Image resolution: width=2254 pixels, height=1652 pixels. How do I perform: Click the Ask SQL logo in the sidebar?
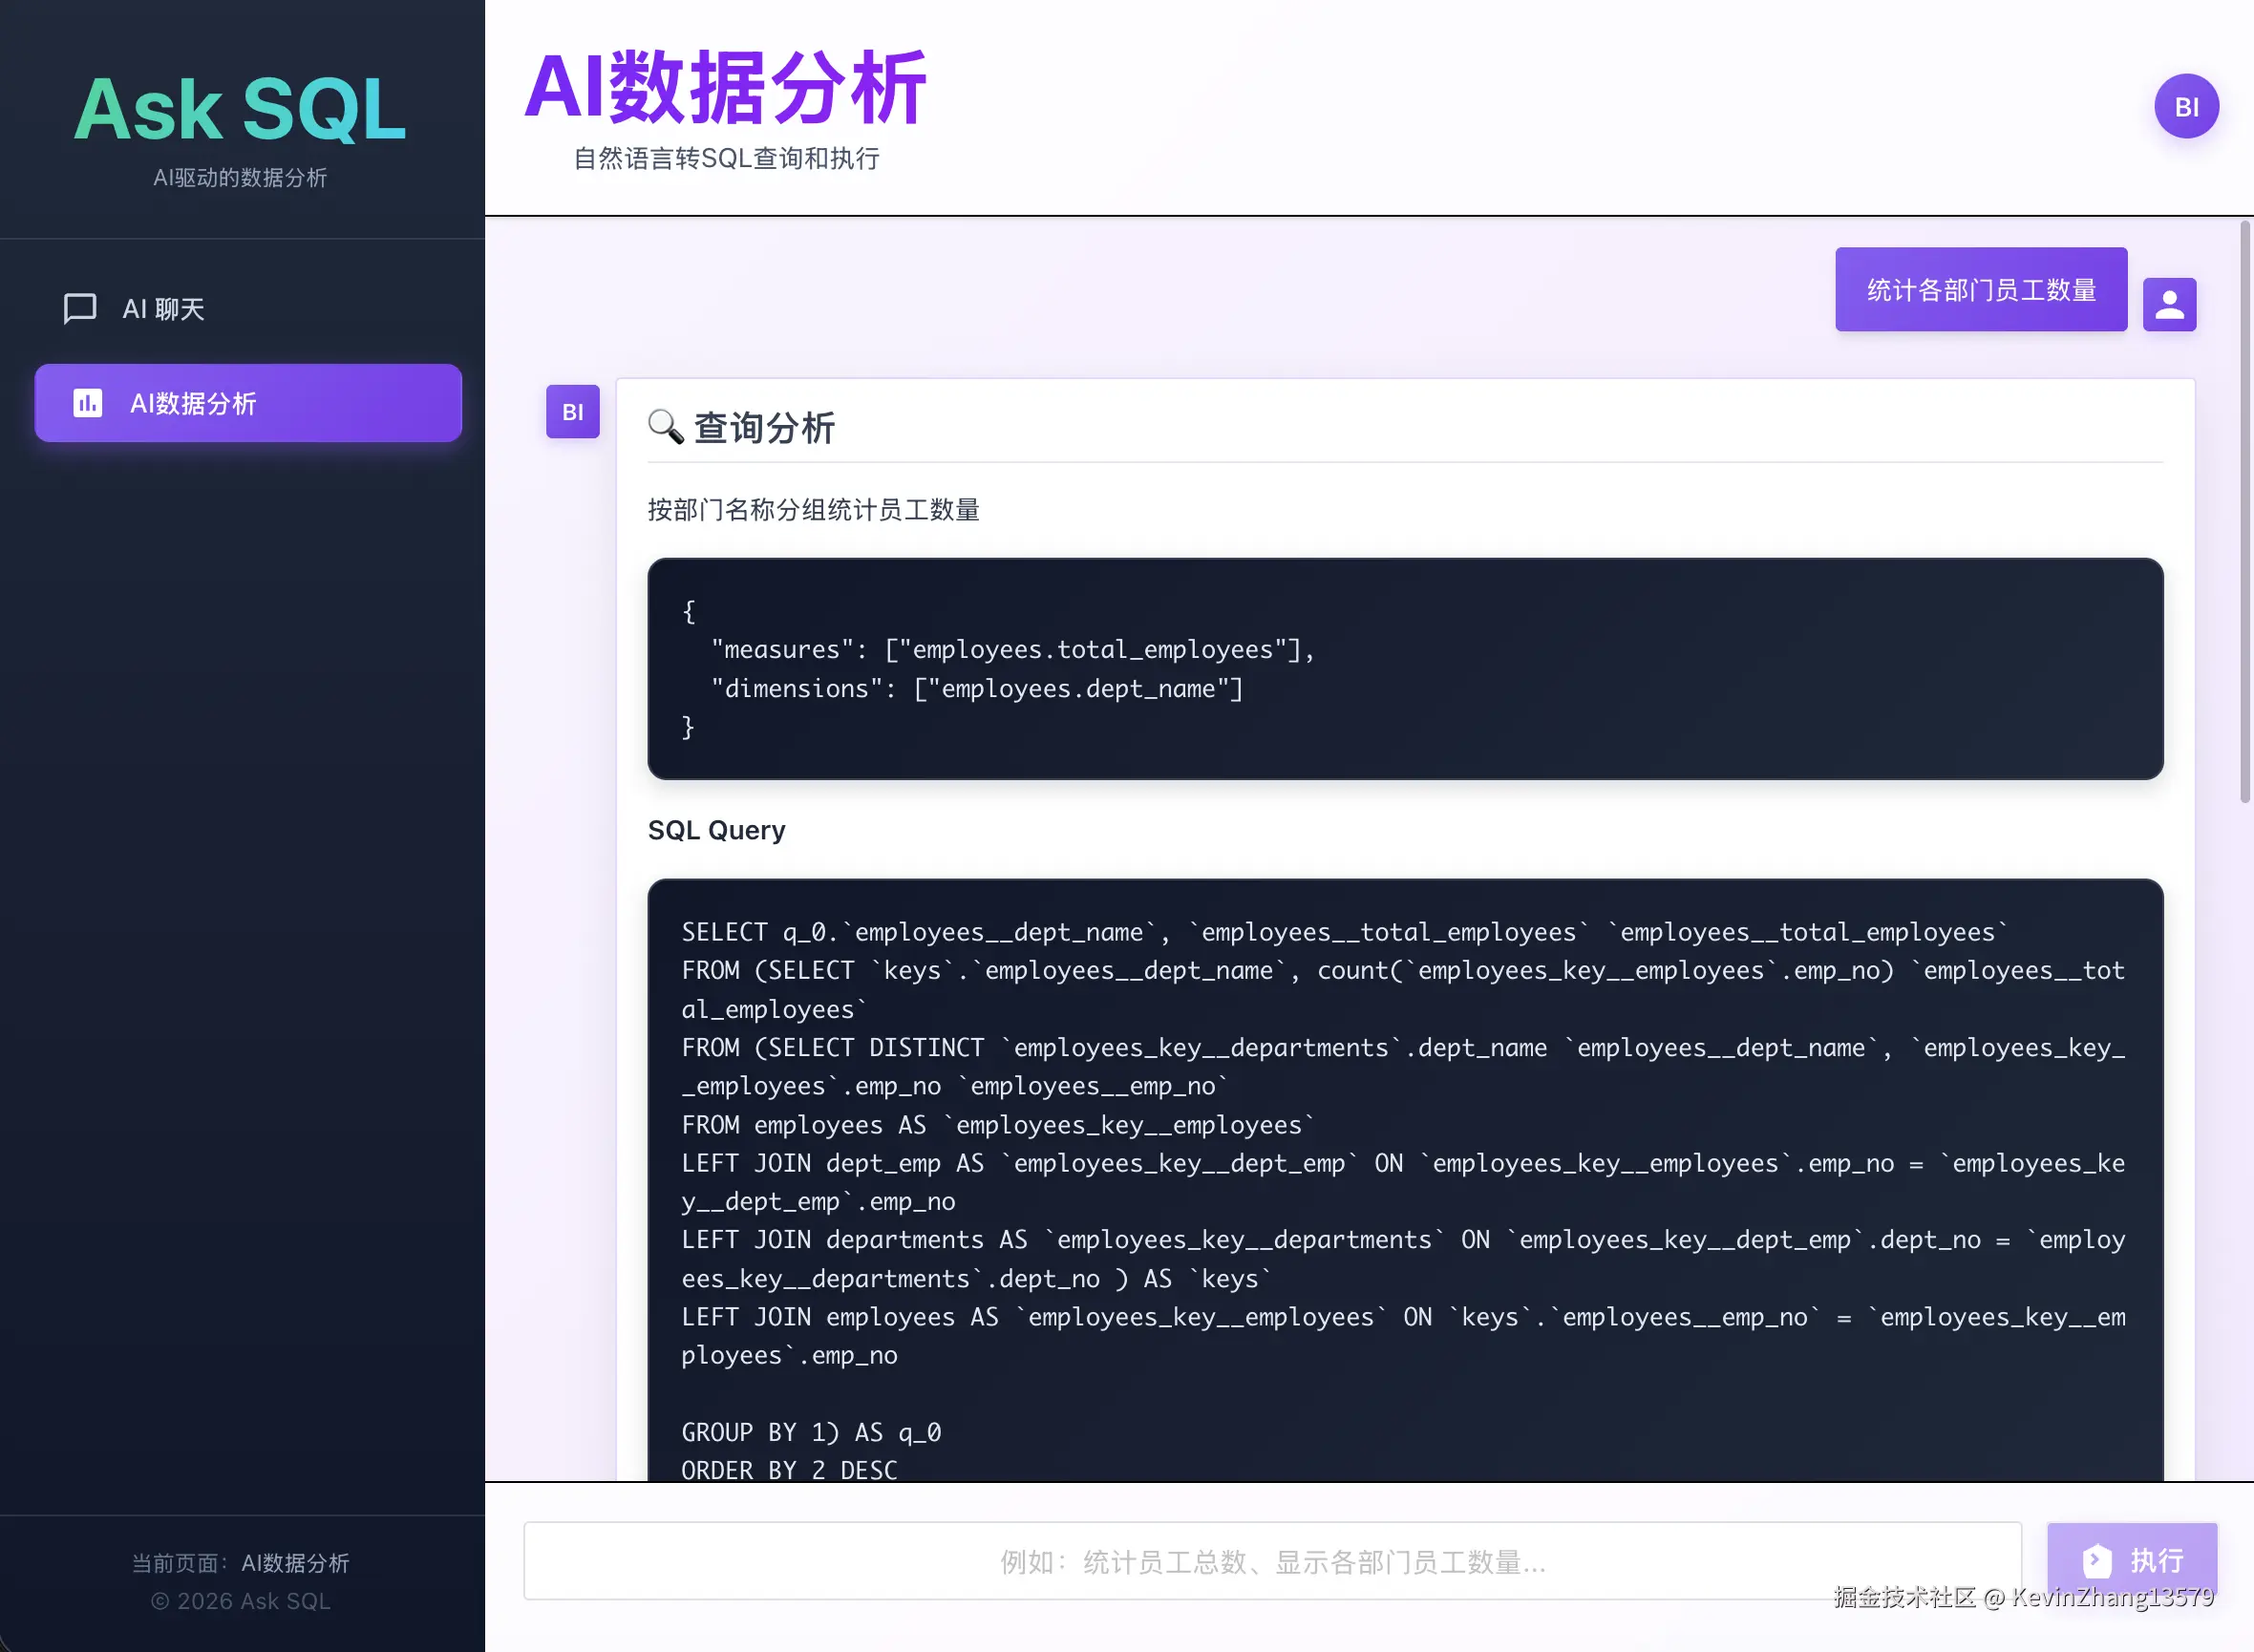pos(240,108)
